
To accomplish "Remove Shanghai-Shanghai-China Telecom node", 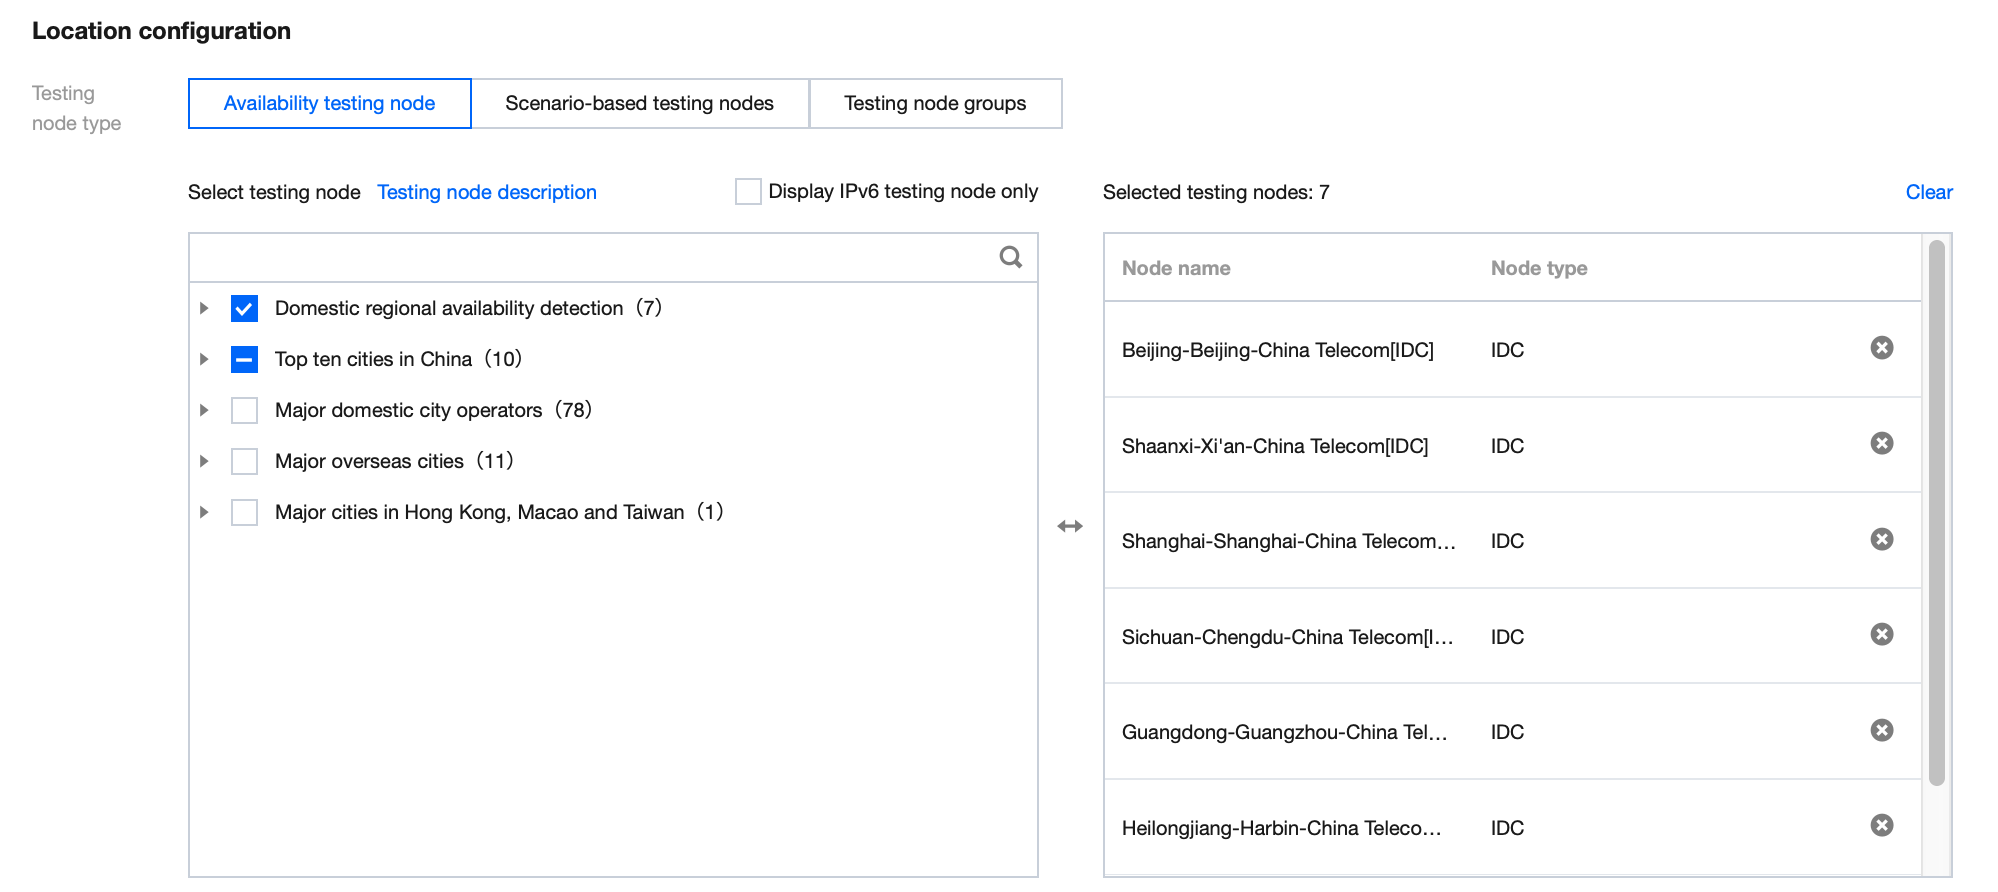I will [x=1881, y=539].
